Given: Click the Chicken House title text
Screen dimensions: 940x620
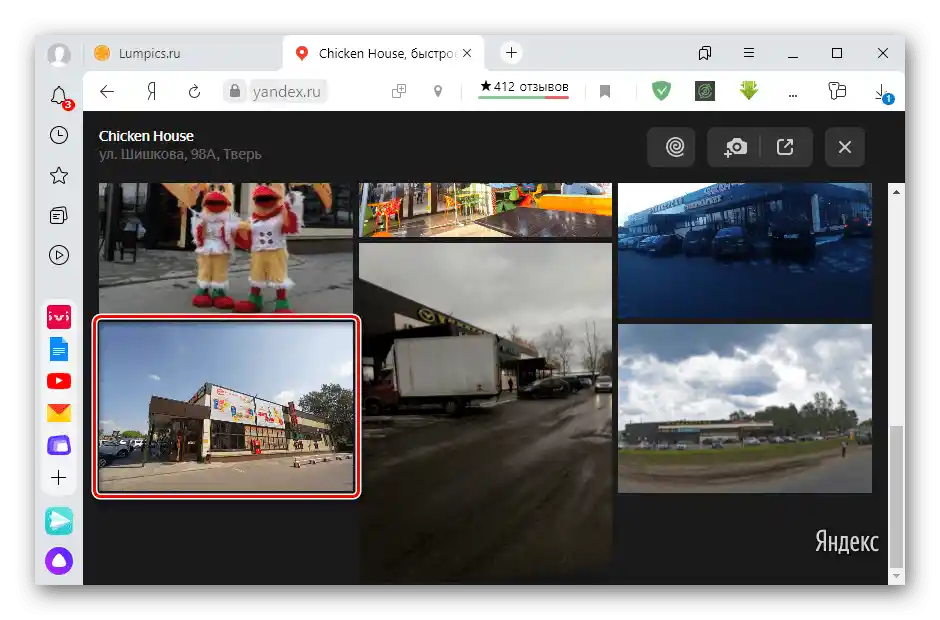Looking at the screenshot, I should (x=146, y=136).
